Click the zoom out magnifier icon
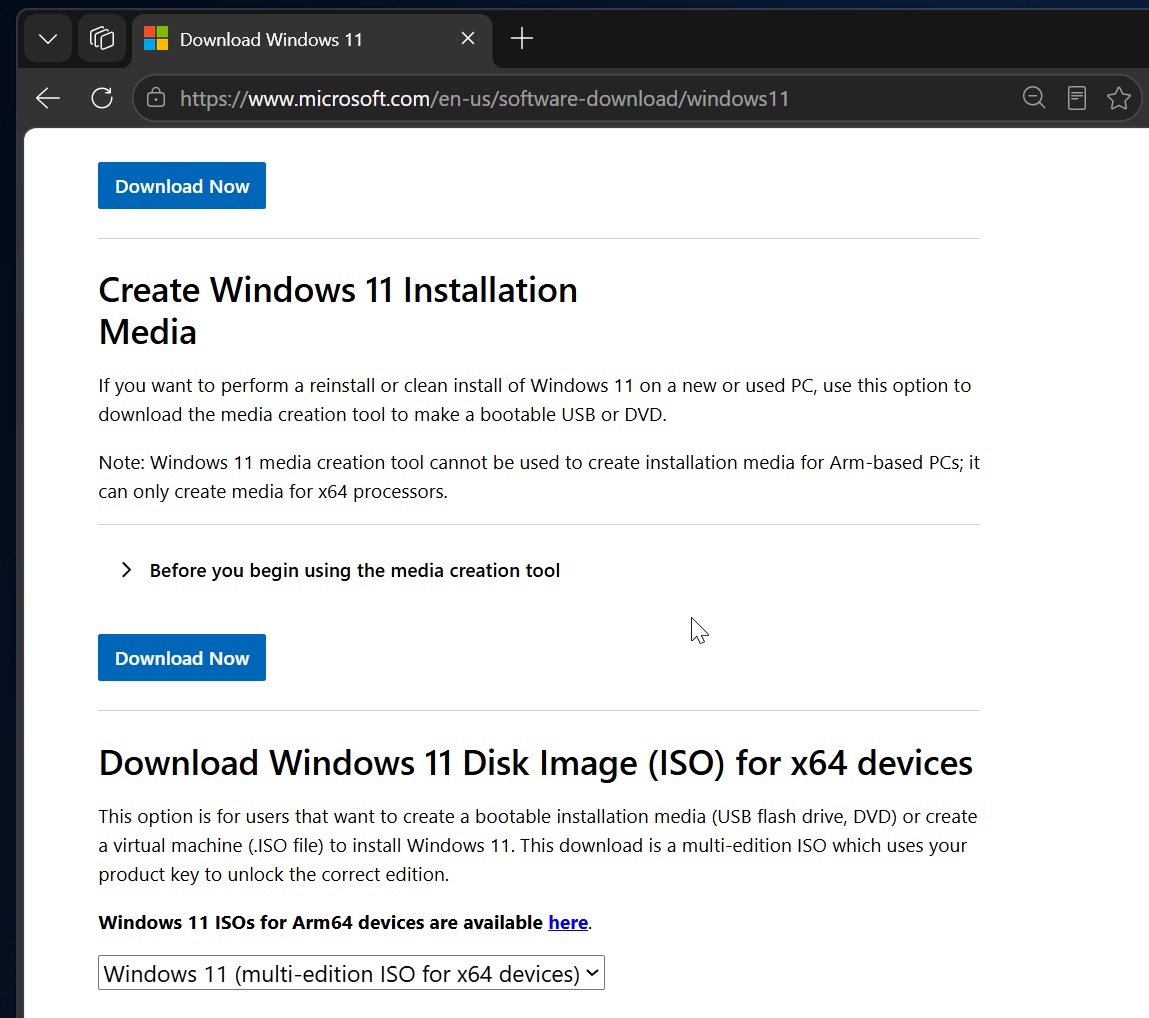1149x1018 pixels. [1034, 97]
